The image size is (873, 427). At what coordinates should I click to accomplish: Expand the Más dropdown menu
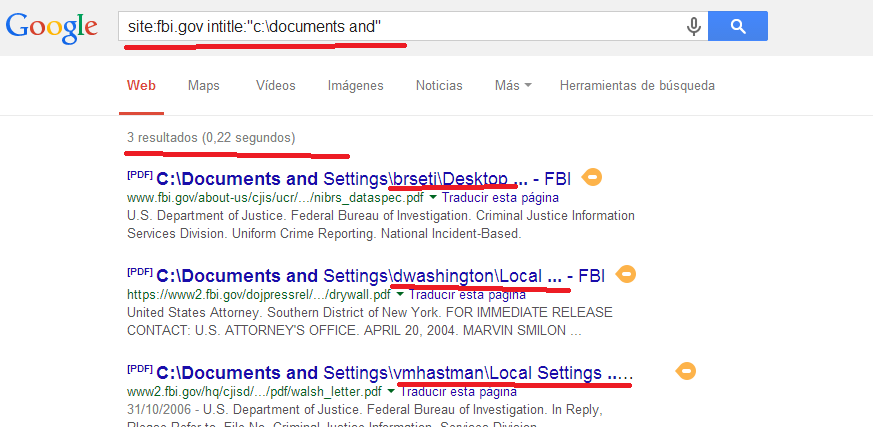pyautogui.click(x=513, y=86)
